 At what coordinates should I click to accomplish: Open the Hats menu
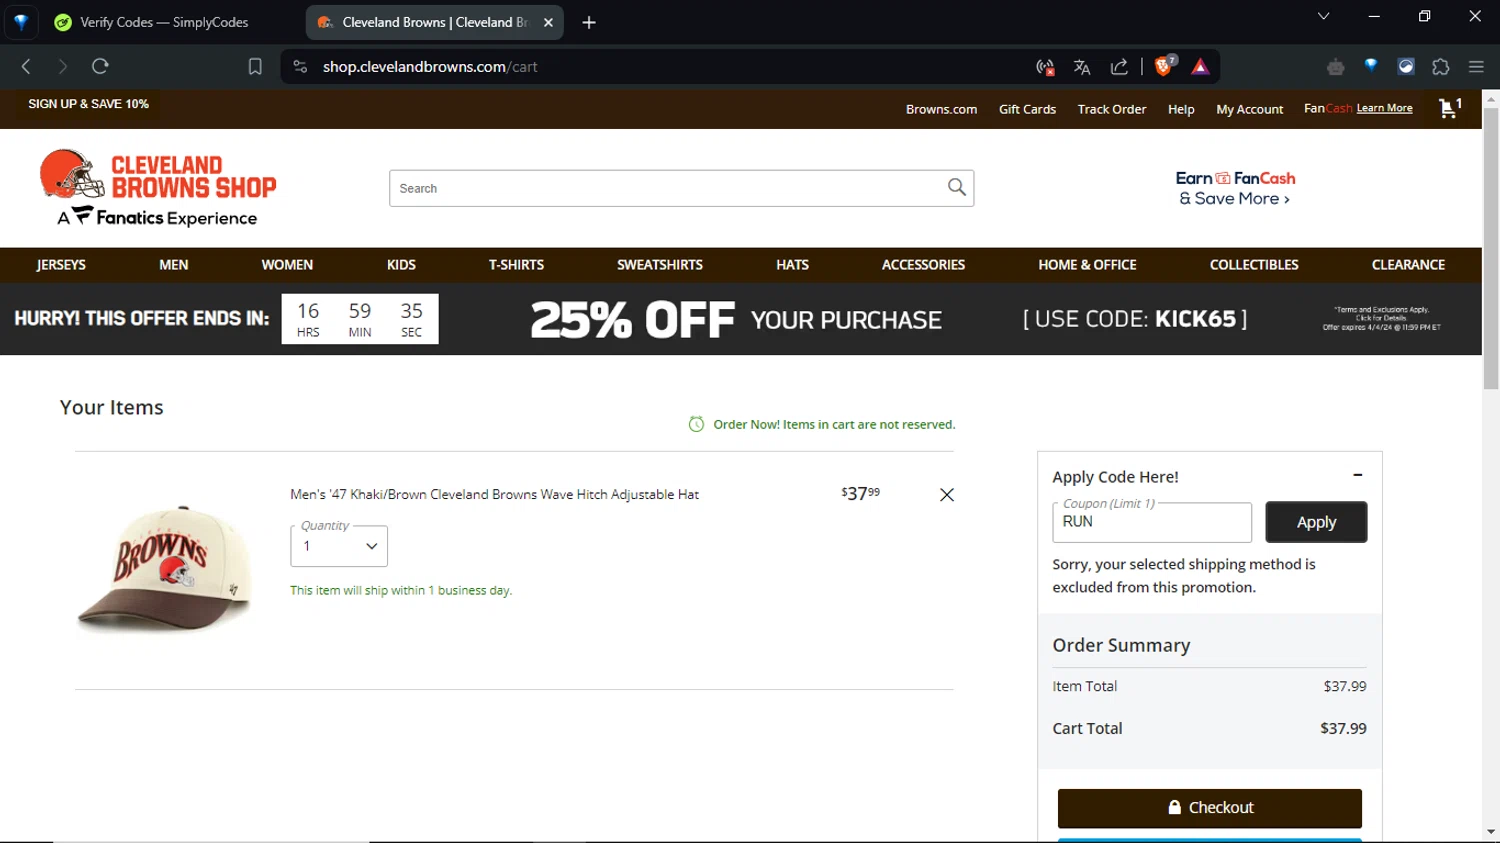pos(792,265)
